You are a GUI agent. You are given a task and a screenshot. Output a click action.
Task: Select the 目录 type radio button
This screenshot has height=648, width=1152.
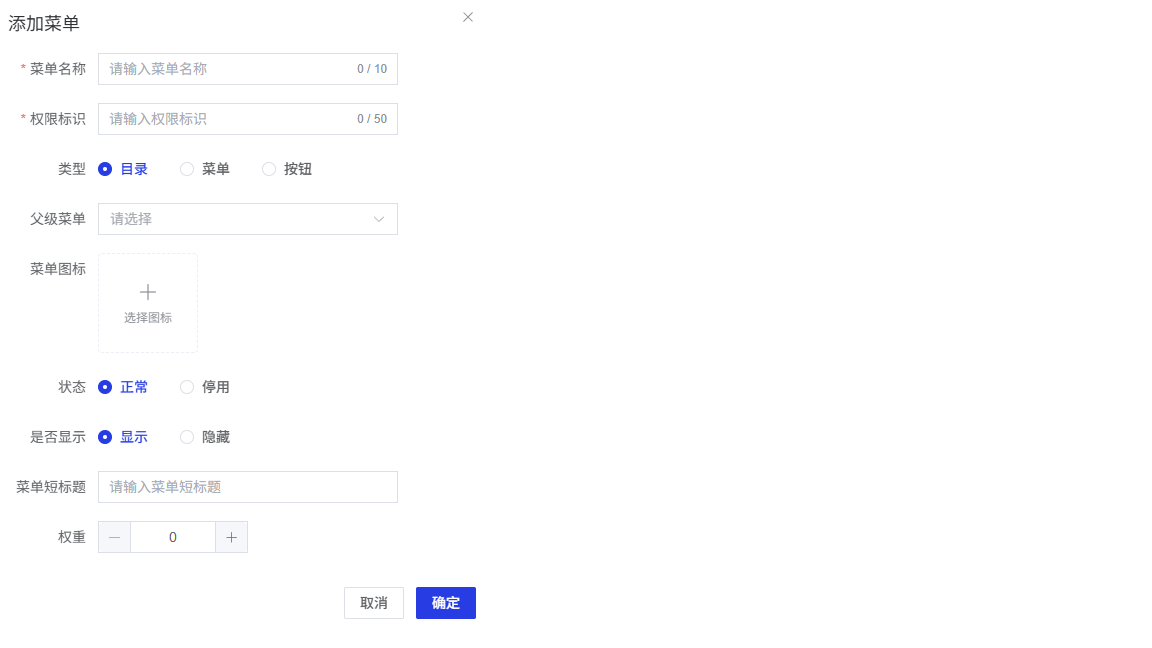(105, 169)
